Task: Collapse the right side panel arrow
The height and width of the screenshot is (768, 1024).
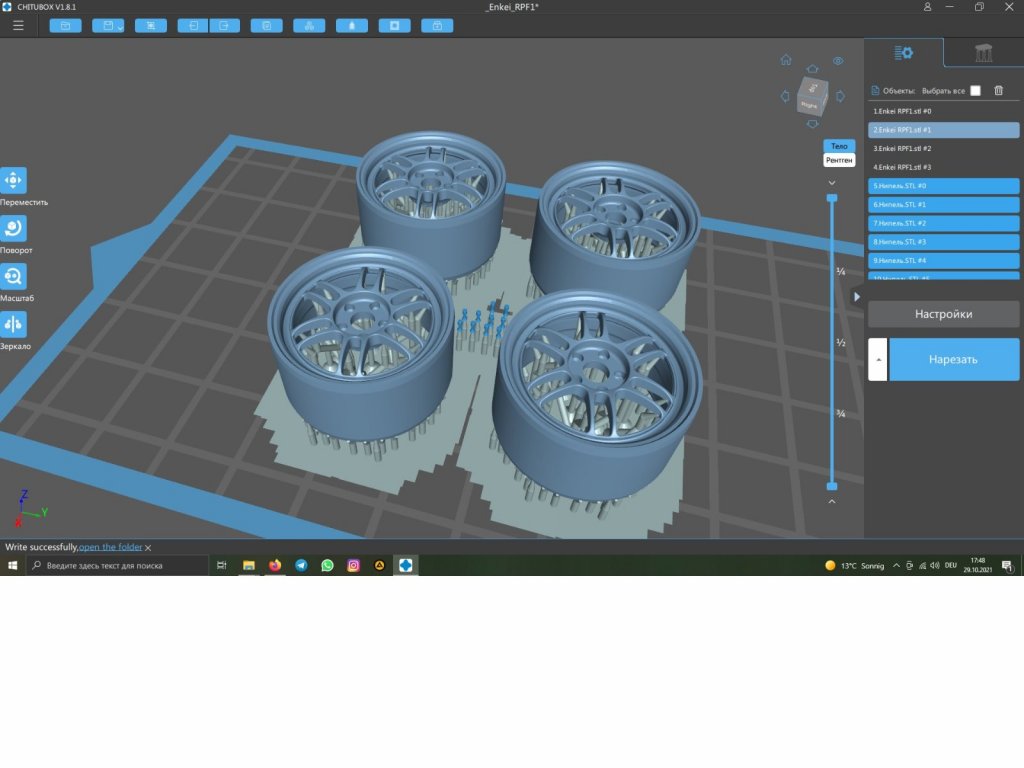Action: click(857, 297)
